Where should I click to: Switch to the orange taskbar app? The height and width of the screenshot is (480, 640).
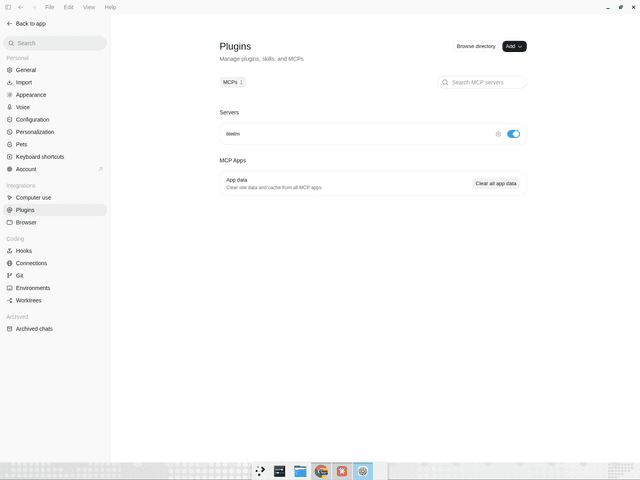pos(342,471)
